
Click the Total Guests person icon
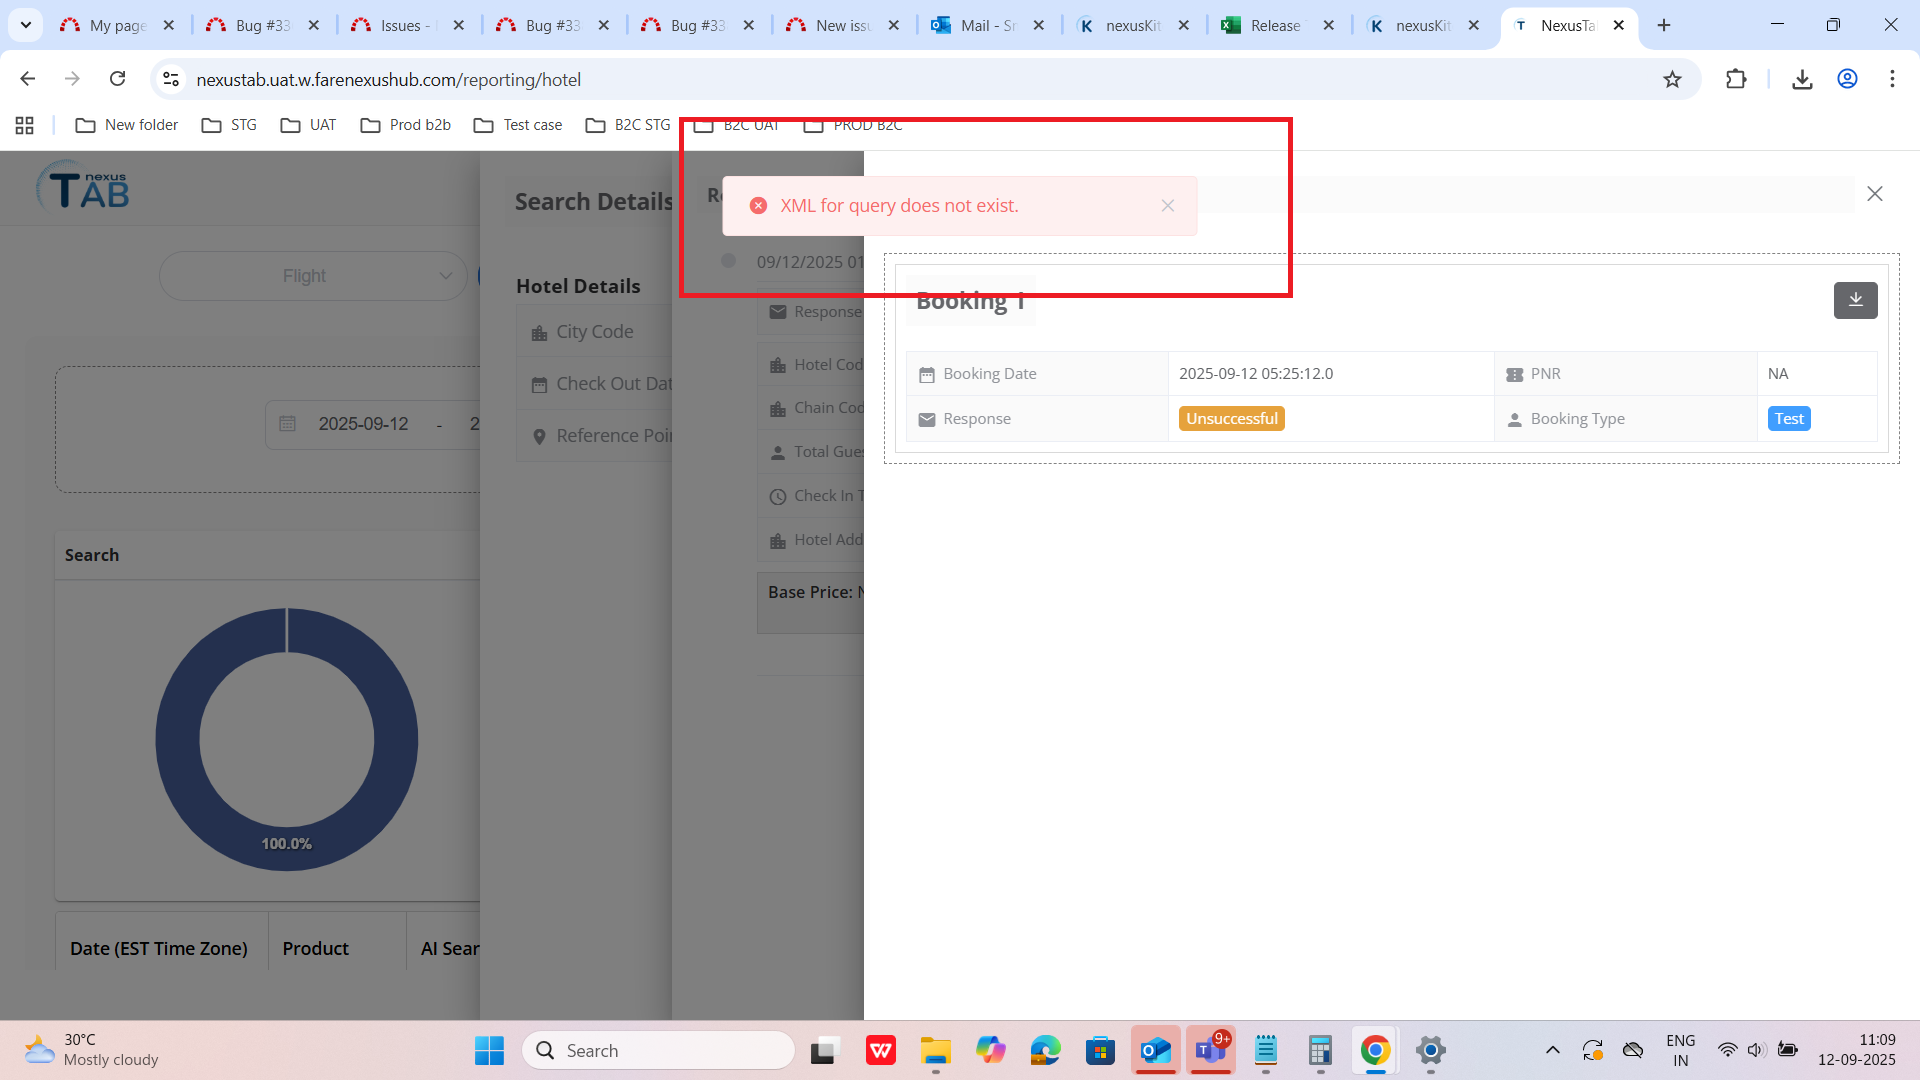click(x=778, y=453)
